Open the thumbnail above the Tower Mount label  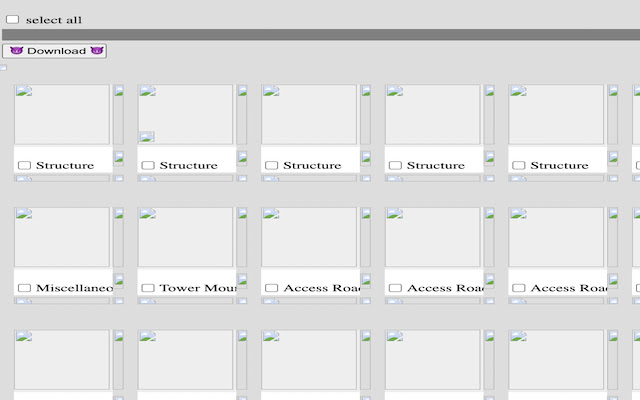(185, 237)
